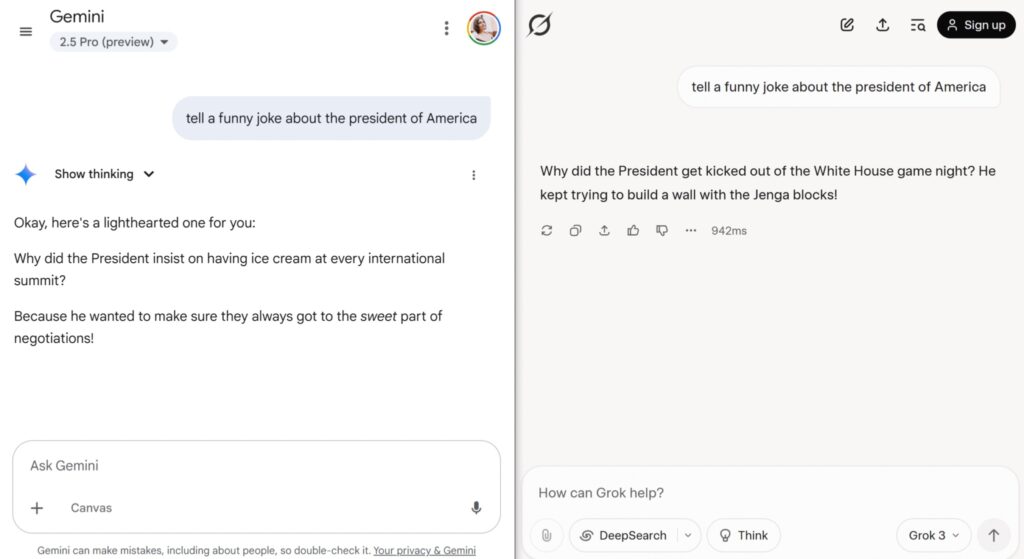Select the Canvas option in Gemini input
1024x559 pixels.
(91, 507)
